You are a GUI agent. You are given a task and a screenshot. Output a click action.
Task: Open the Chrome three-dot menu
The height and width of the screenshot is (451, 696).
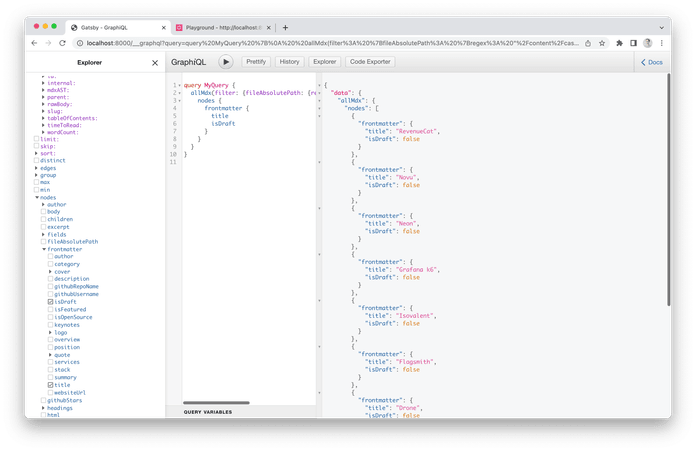coord(663,43)
